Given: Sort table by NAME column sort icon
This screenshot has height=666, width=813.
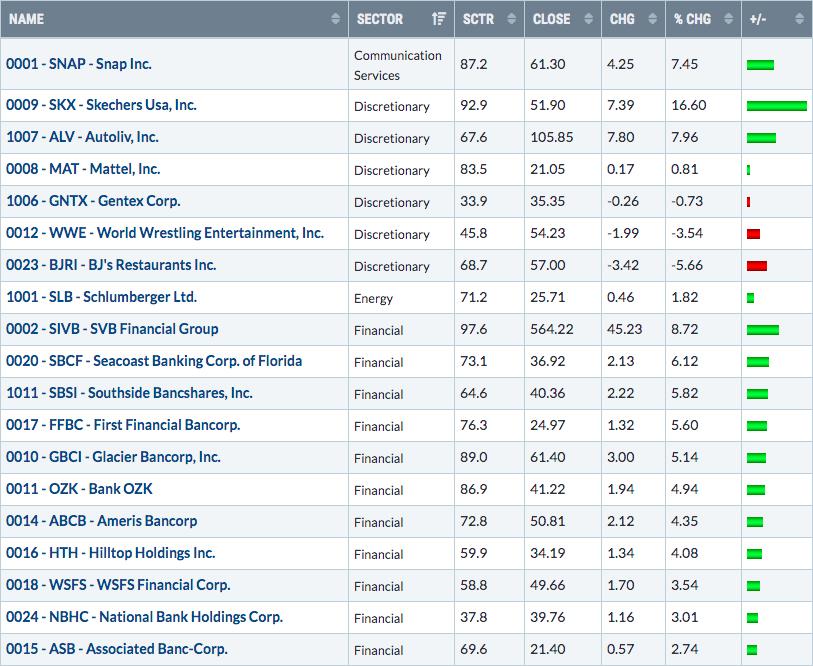Looking at the screenshot, I should pyautogui.click(x=335, y=19).
